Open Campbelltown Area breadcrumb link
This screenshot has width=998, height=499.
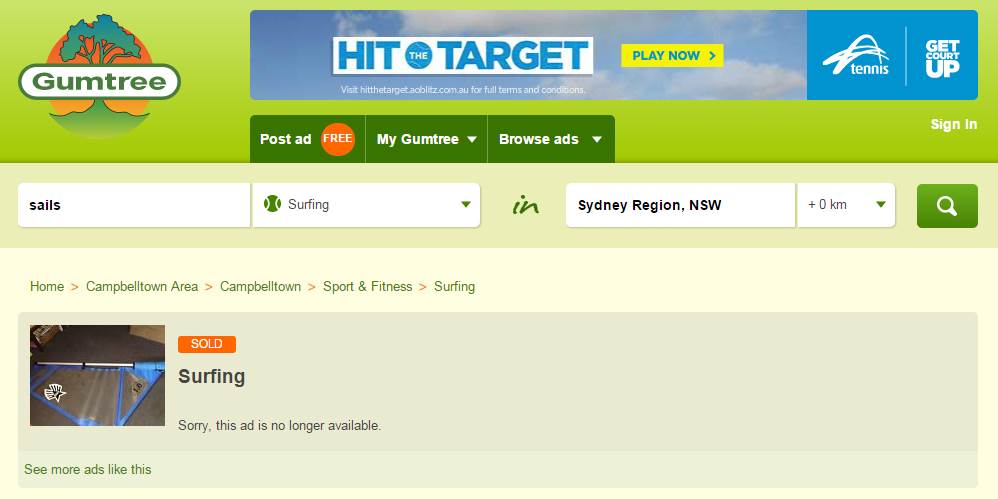[x=142, y=286]
